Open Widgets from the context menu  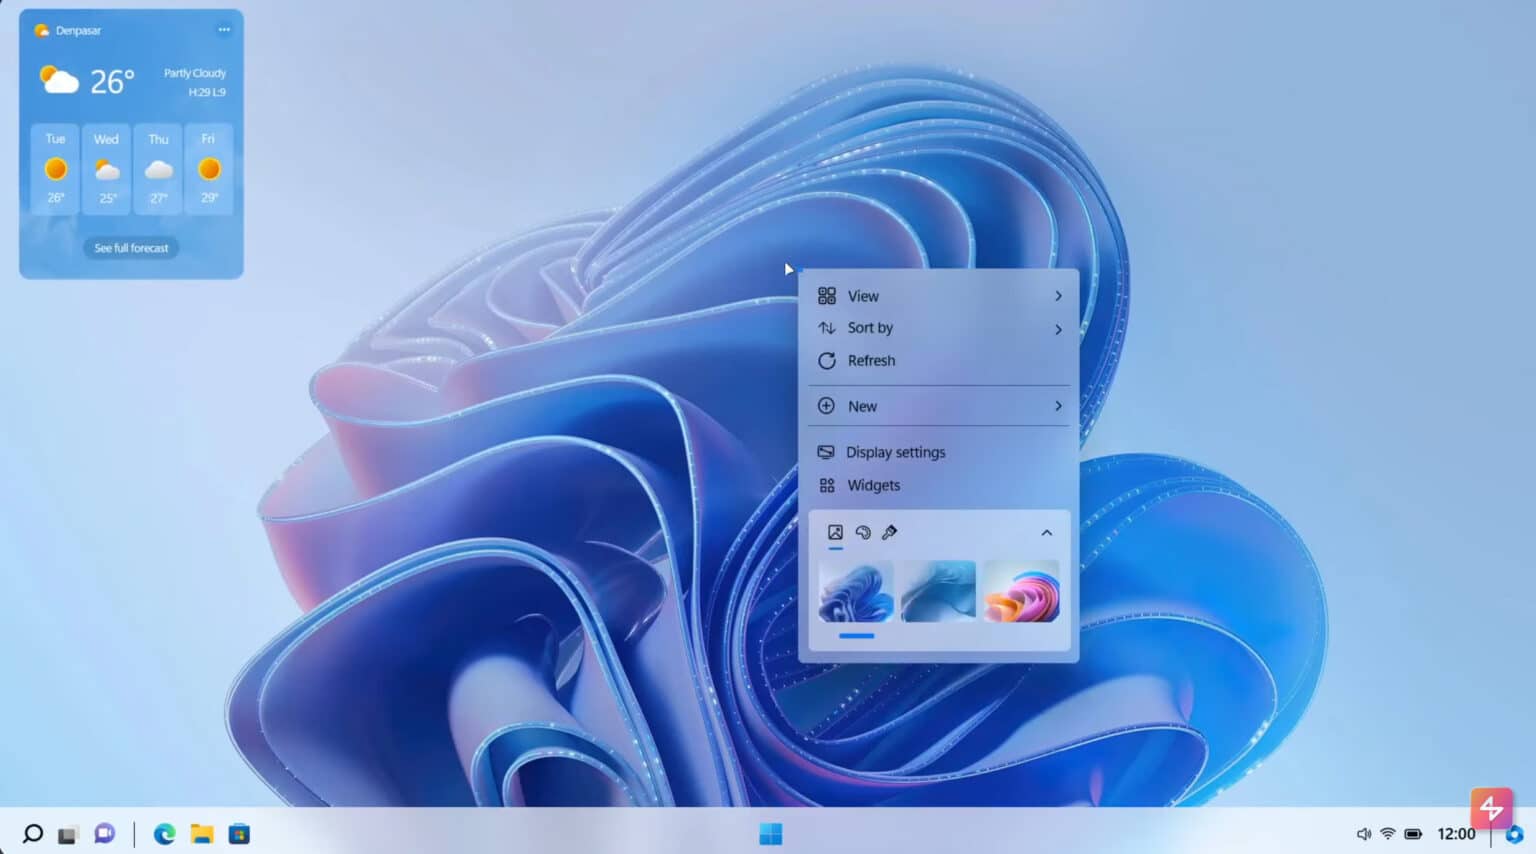click(874, 485)
